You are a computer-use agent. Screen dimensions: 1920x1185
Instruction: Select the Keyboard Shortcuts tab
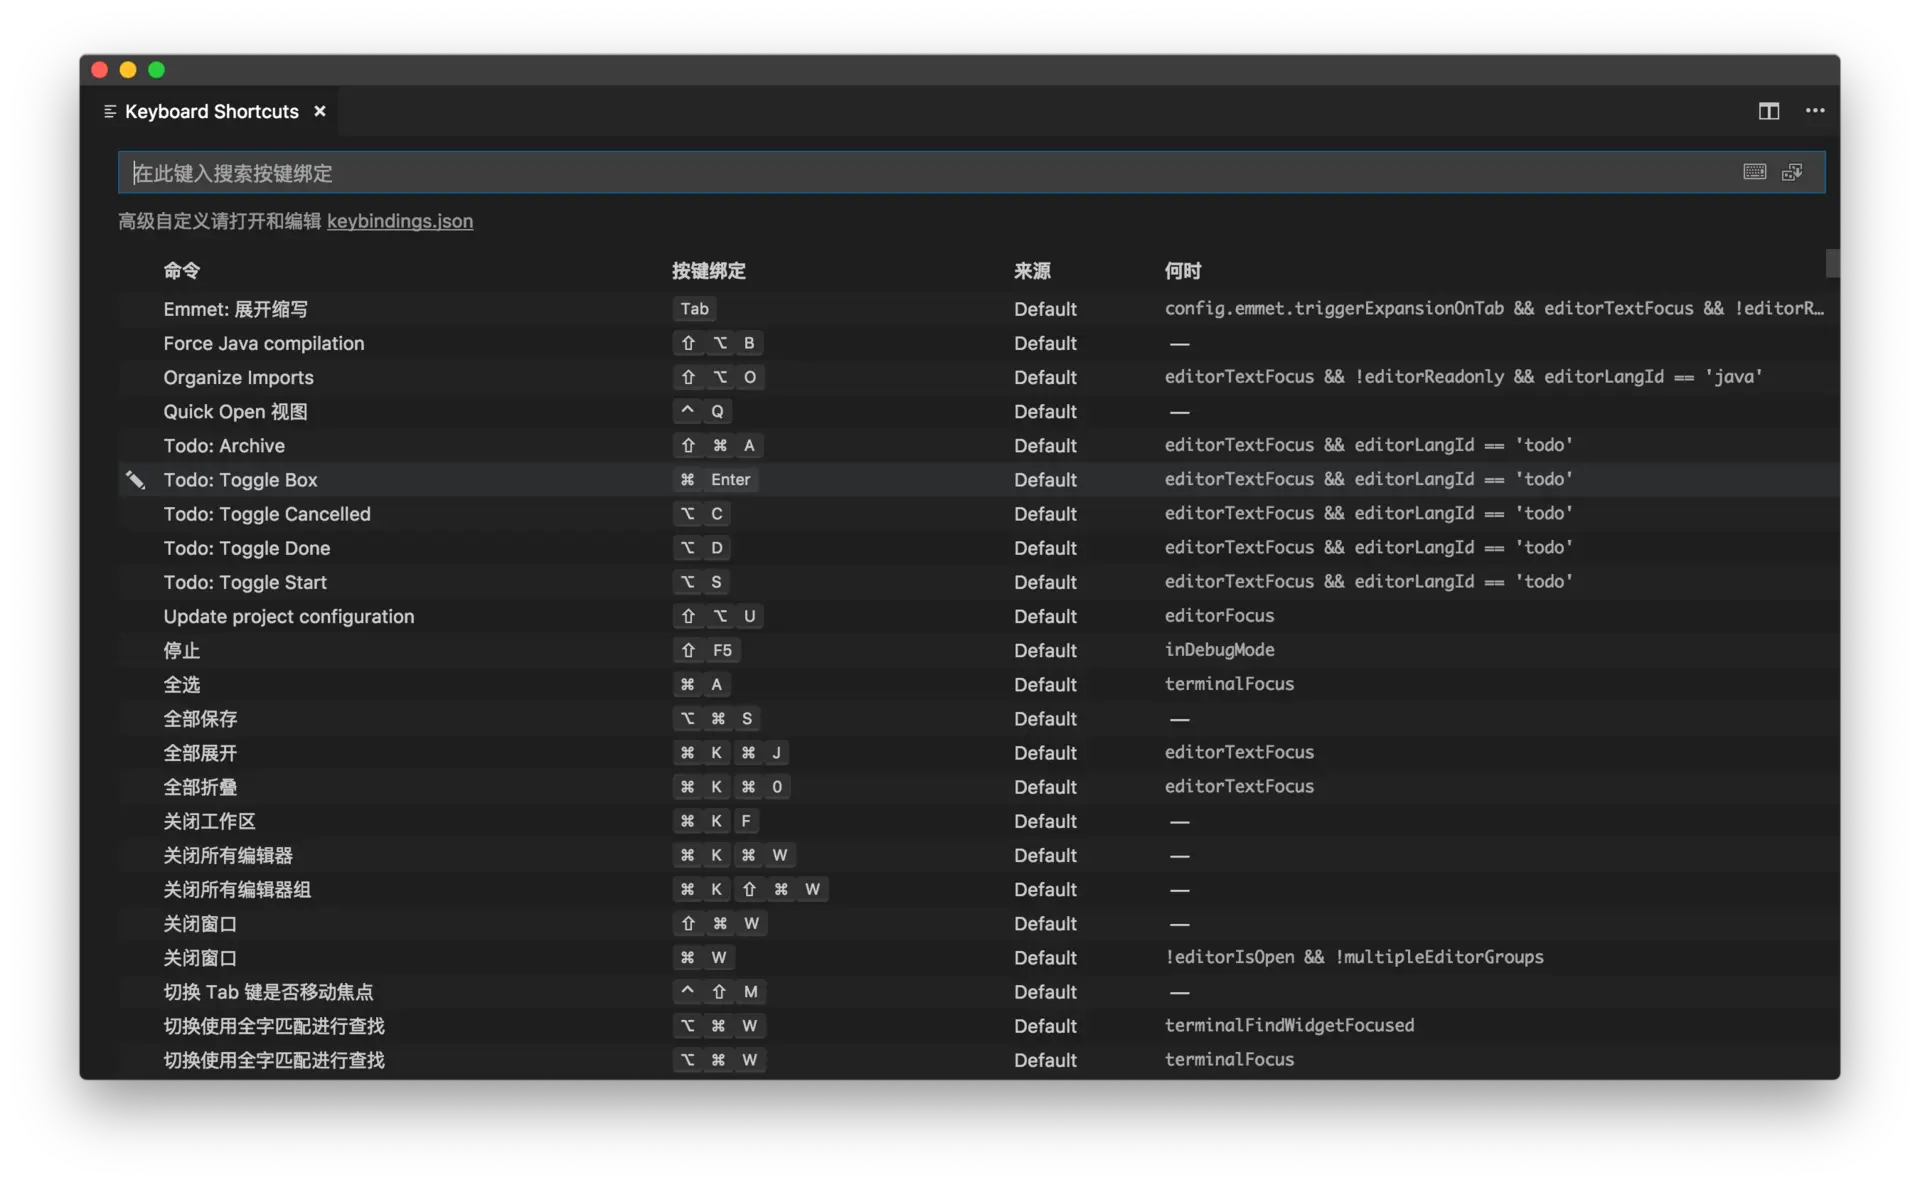211,112
